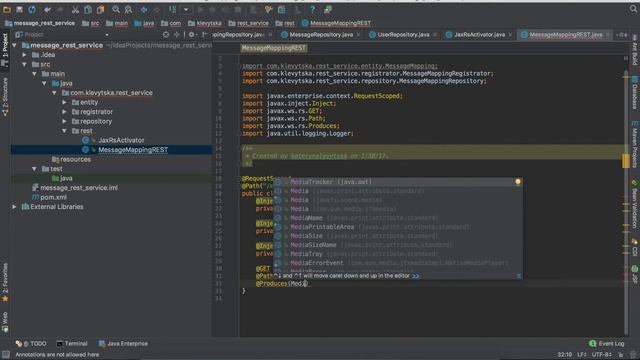The height and width of the screenshot is (360, 640).
Task: Open the Terminal tool window
Action: 72,344
